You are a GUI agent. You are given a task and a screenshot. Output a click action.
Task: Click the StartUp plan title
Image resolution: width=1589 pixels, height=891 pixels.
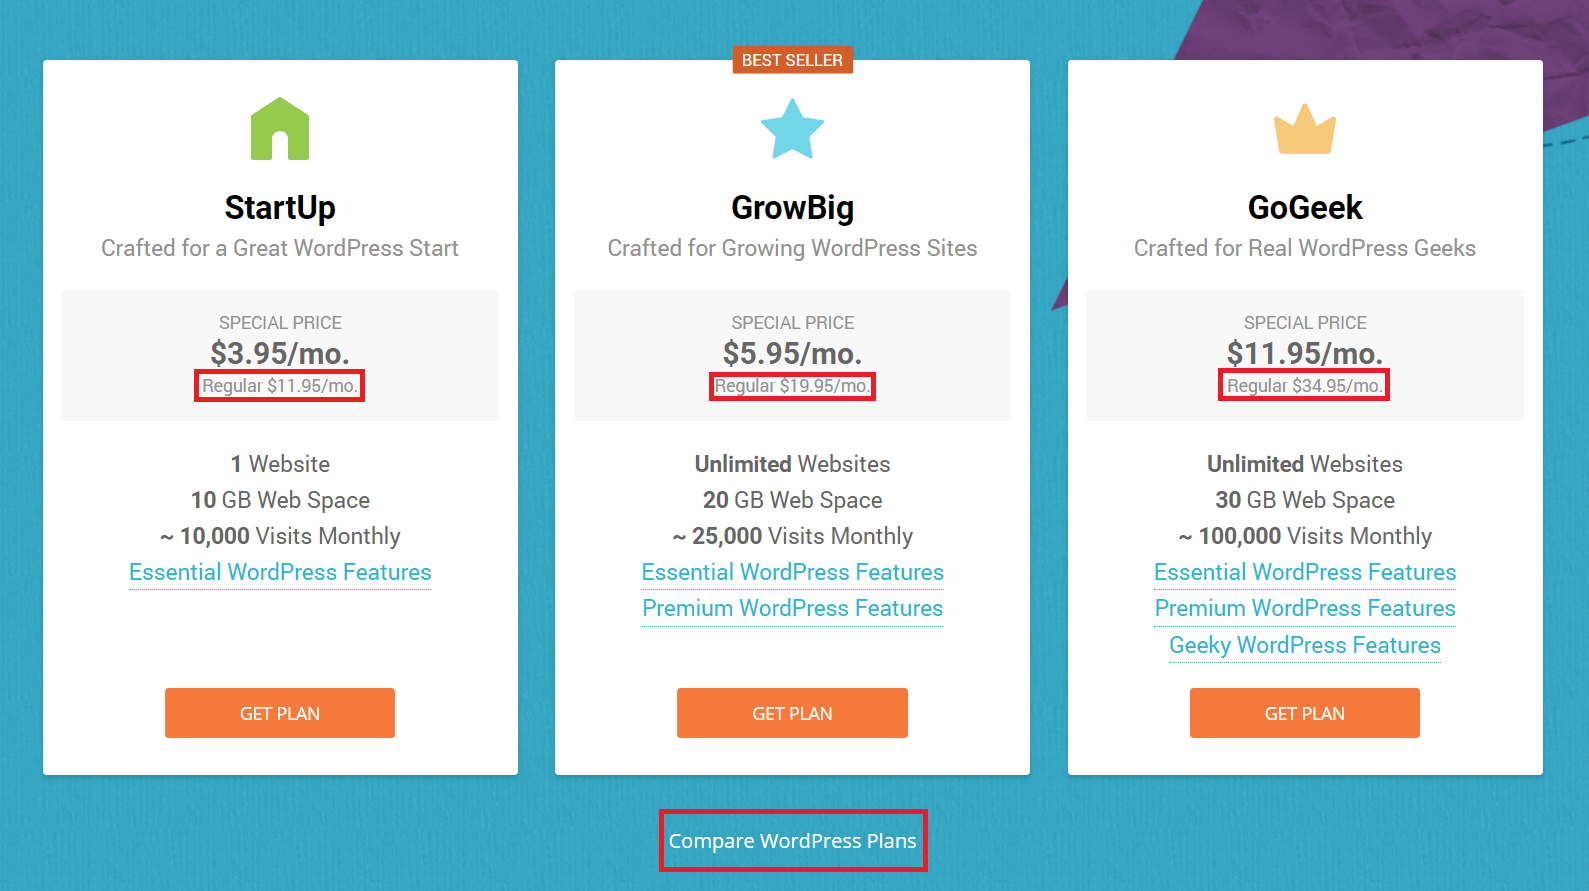[x=280, y=208]
